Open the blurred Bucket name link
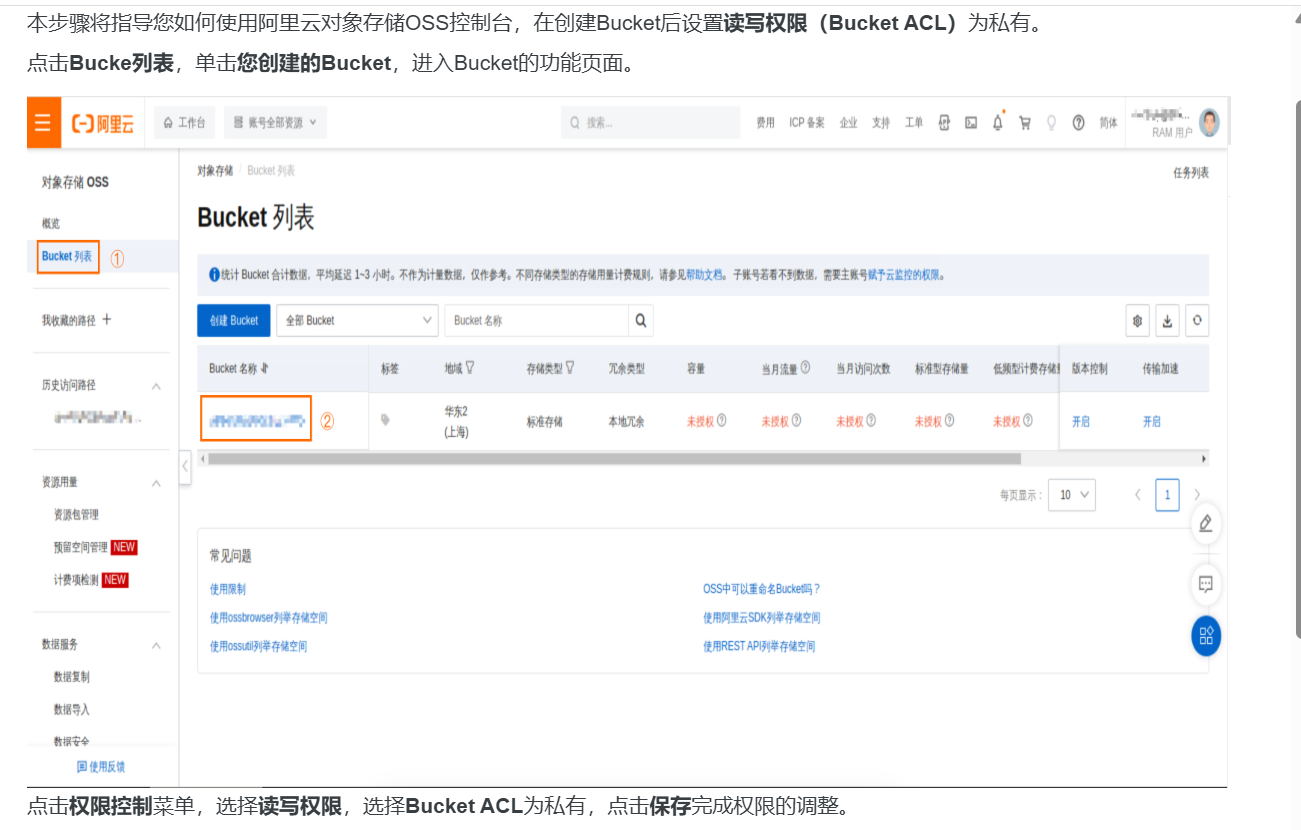The width and height of the screenshot is (1301, 830). click(257, 421)
